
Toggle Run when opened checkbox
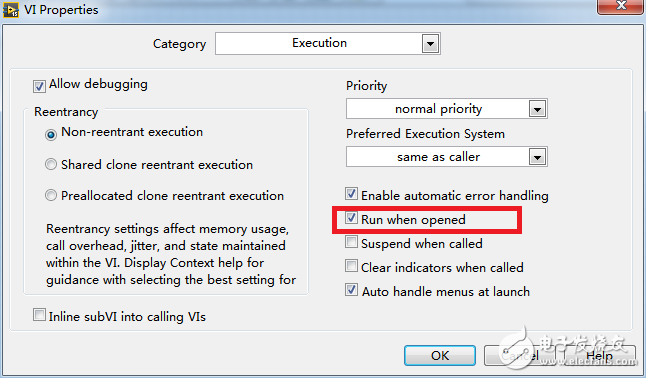[x=351, y=218]
